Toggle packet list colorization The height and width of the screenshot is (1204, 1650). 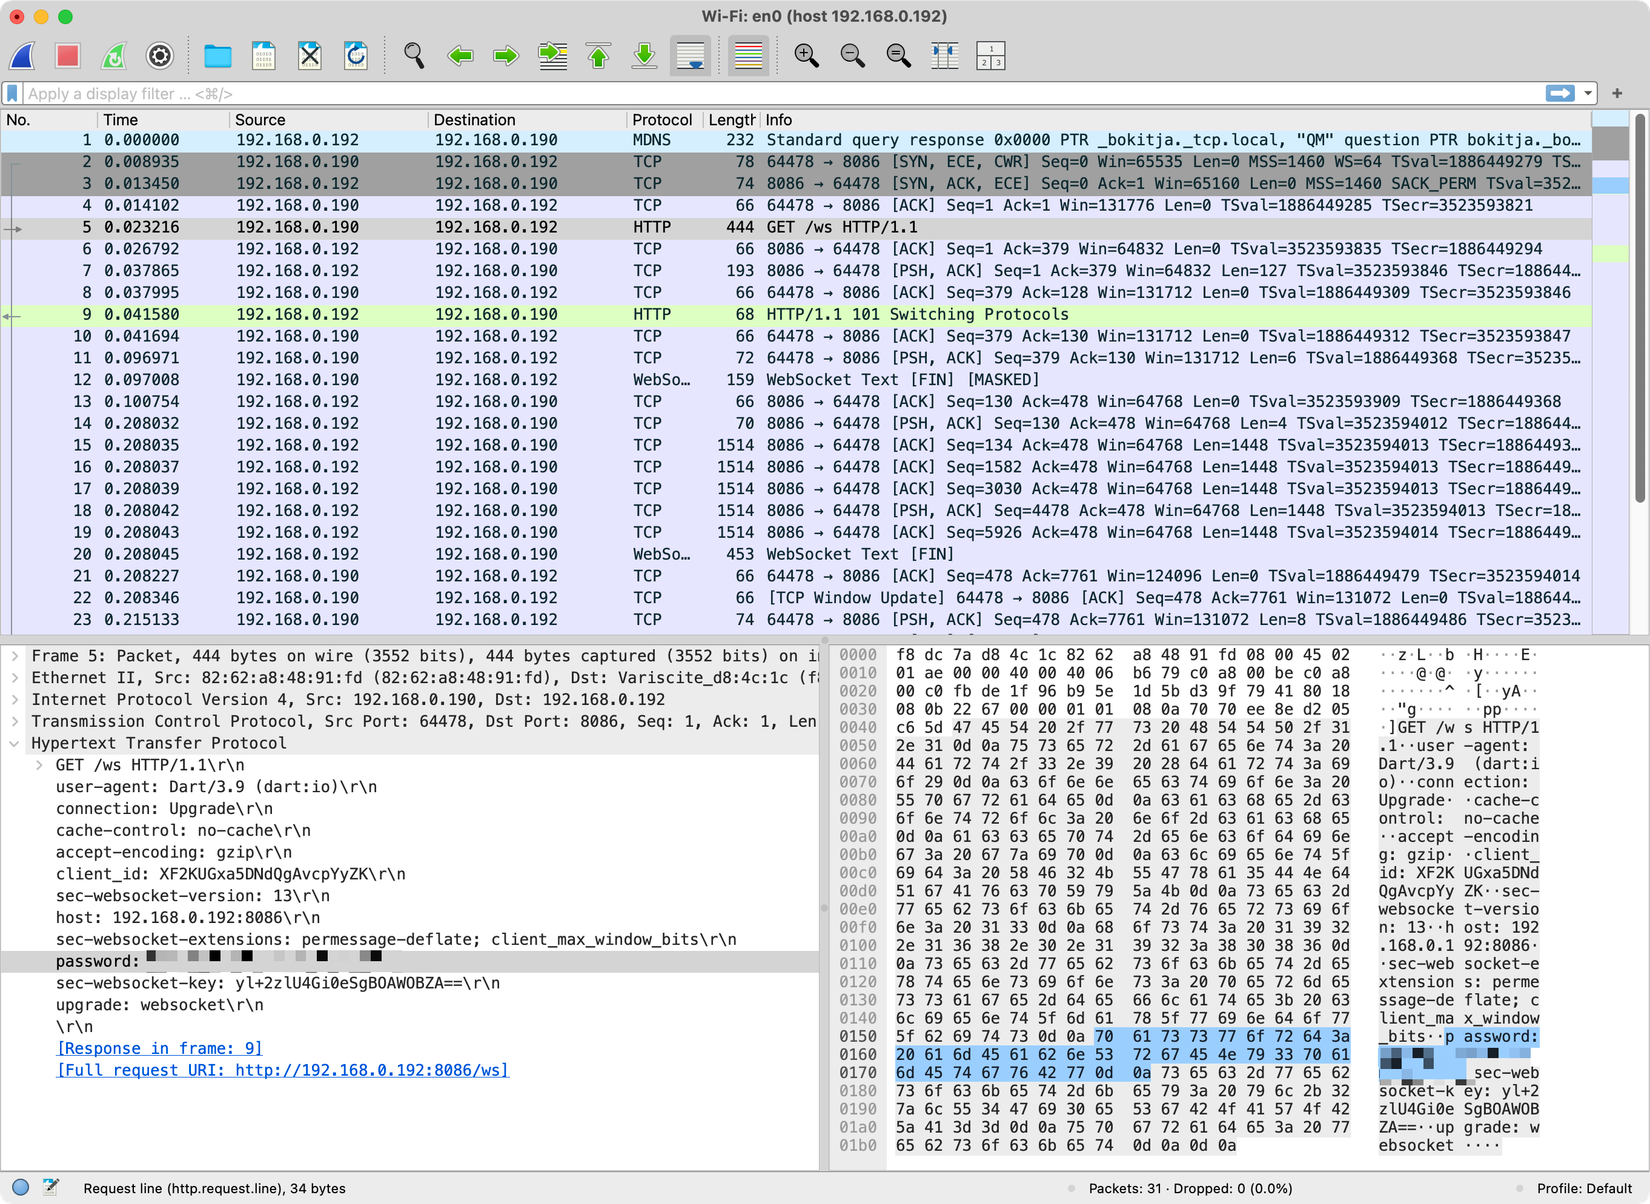click(x=747, y=56)
